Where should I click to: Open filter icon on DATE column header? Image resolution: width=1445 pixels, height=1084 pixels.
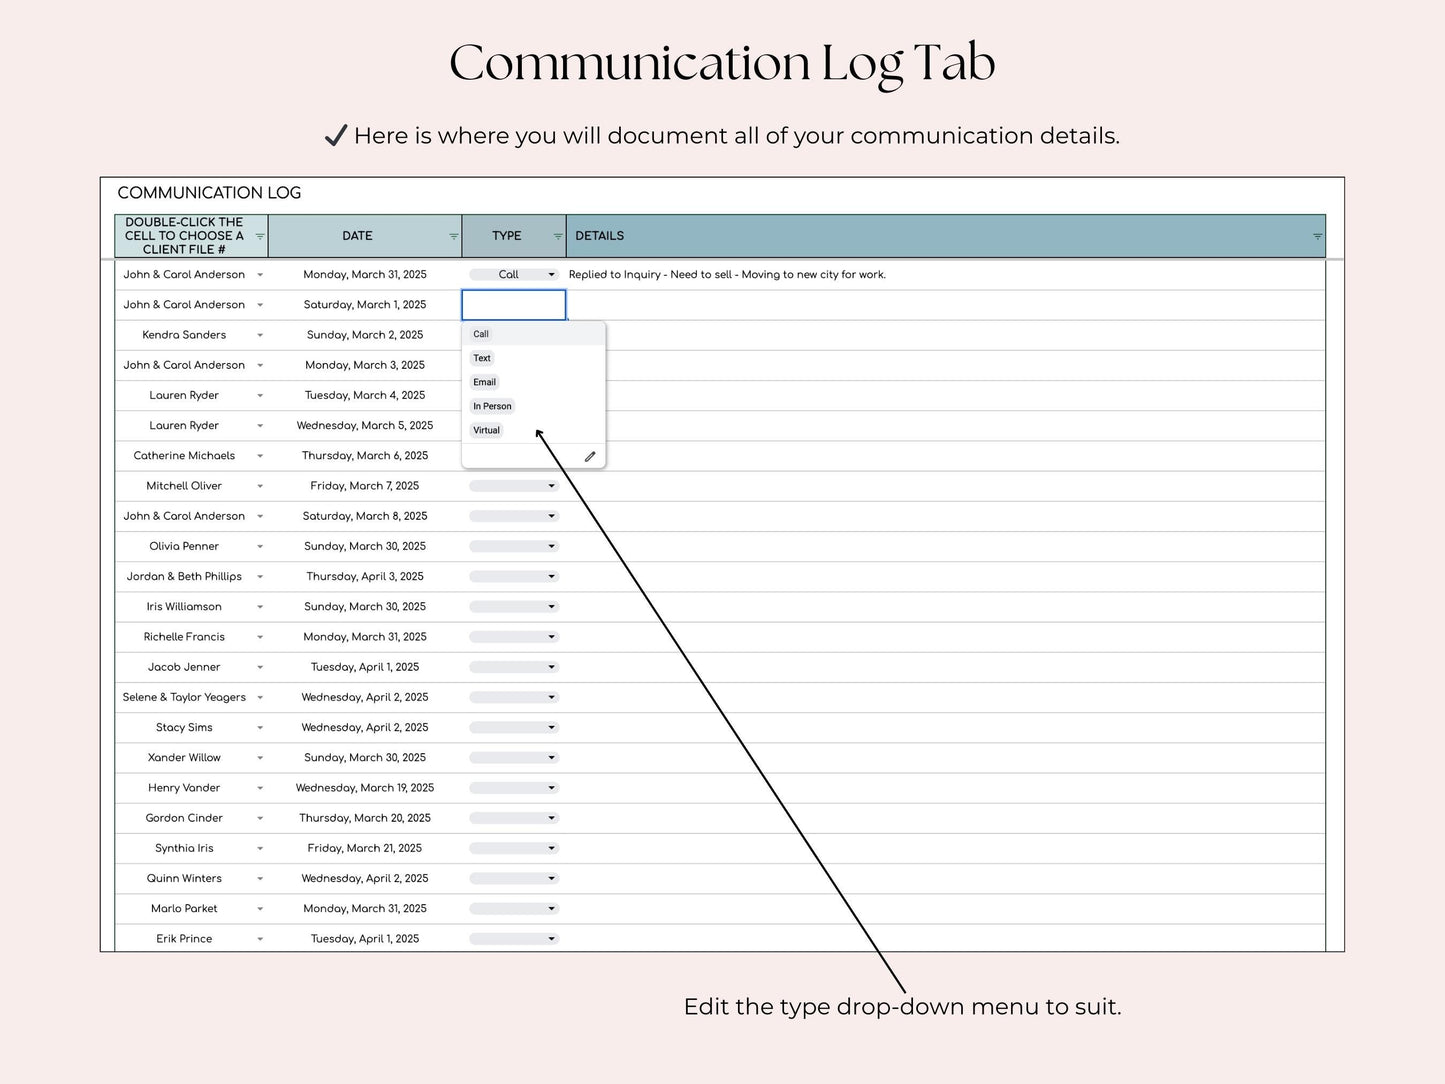[x=453, y=237]
